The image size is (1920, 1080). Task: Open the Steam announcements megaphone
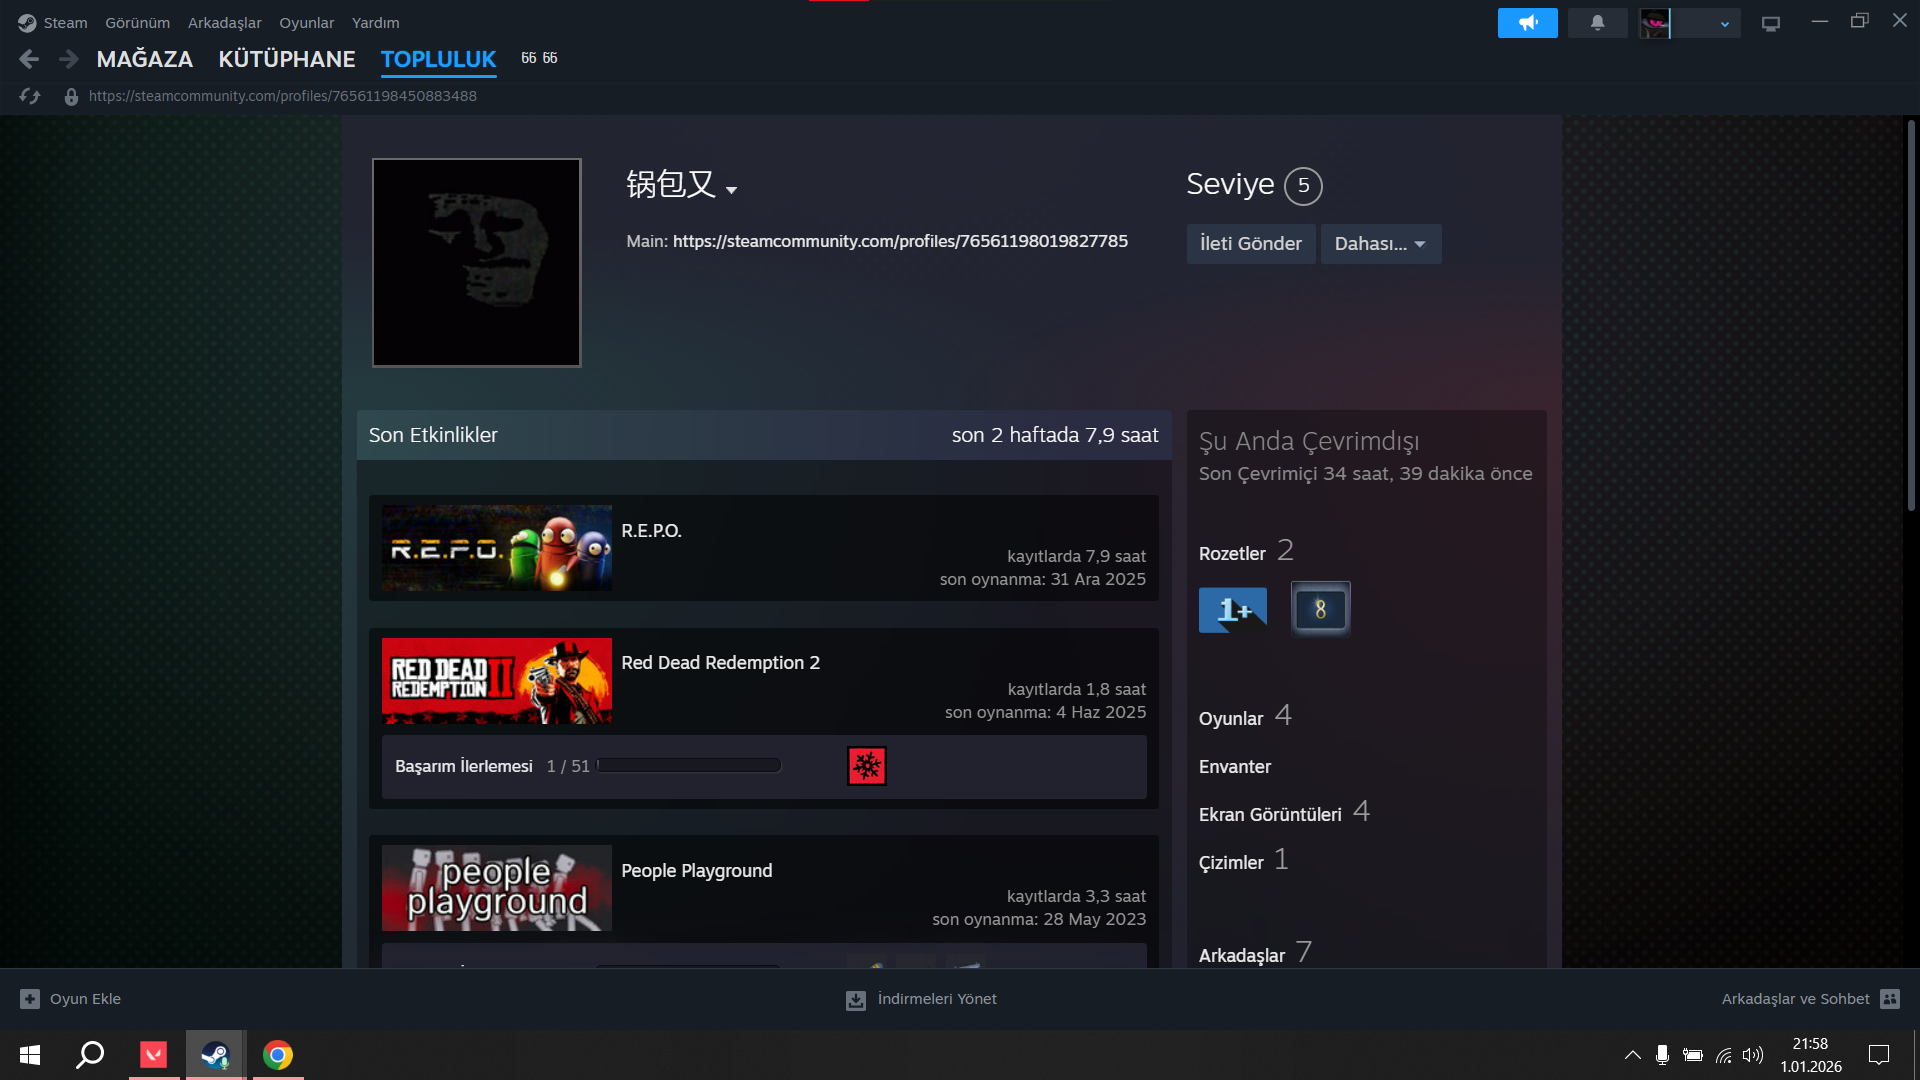coord(1527,23)
